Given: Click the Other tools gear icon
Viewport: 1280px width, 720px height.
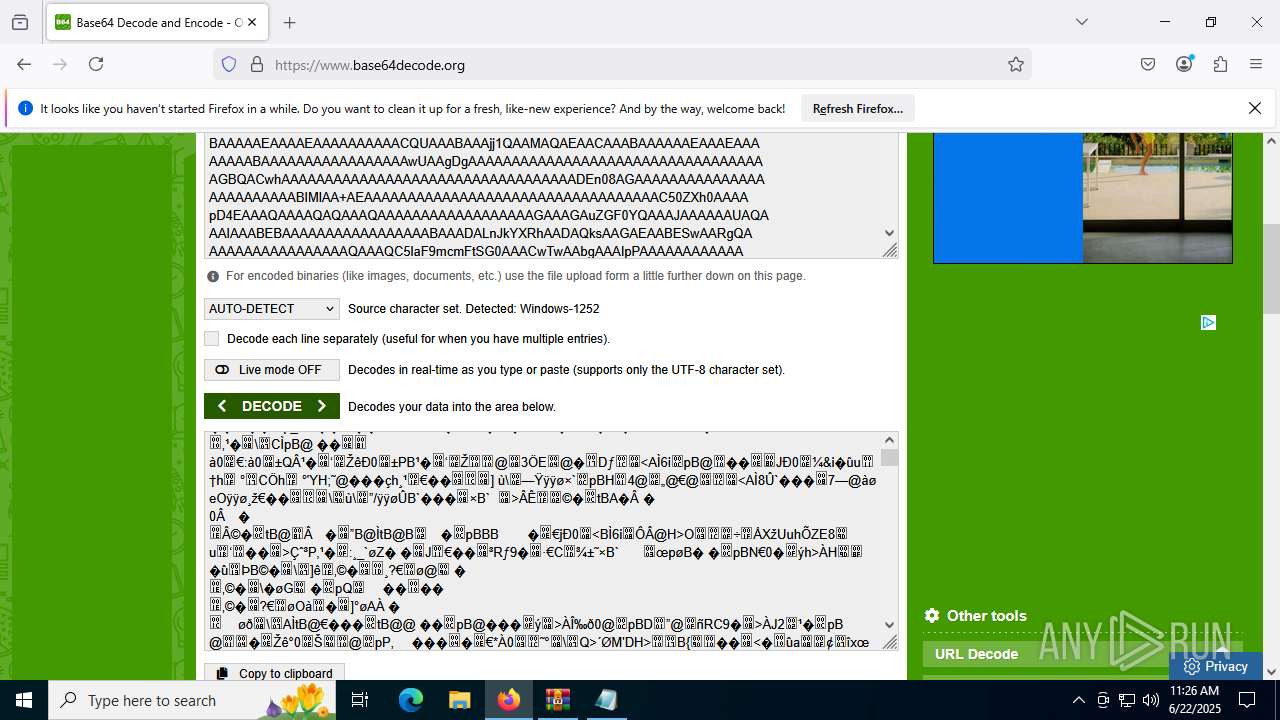Looking at the screenshot, I should (x=932, y=615).
